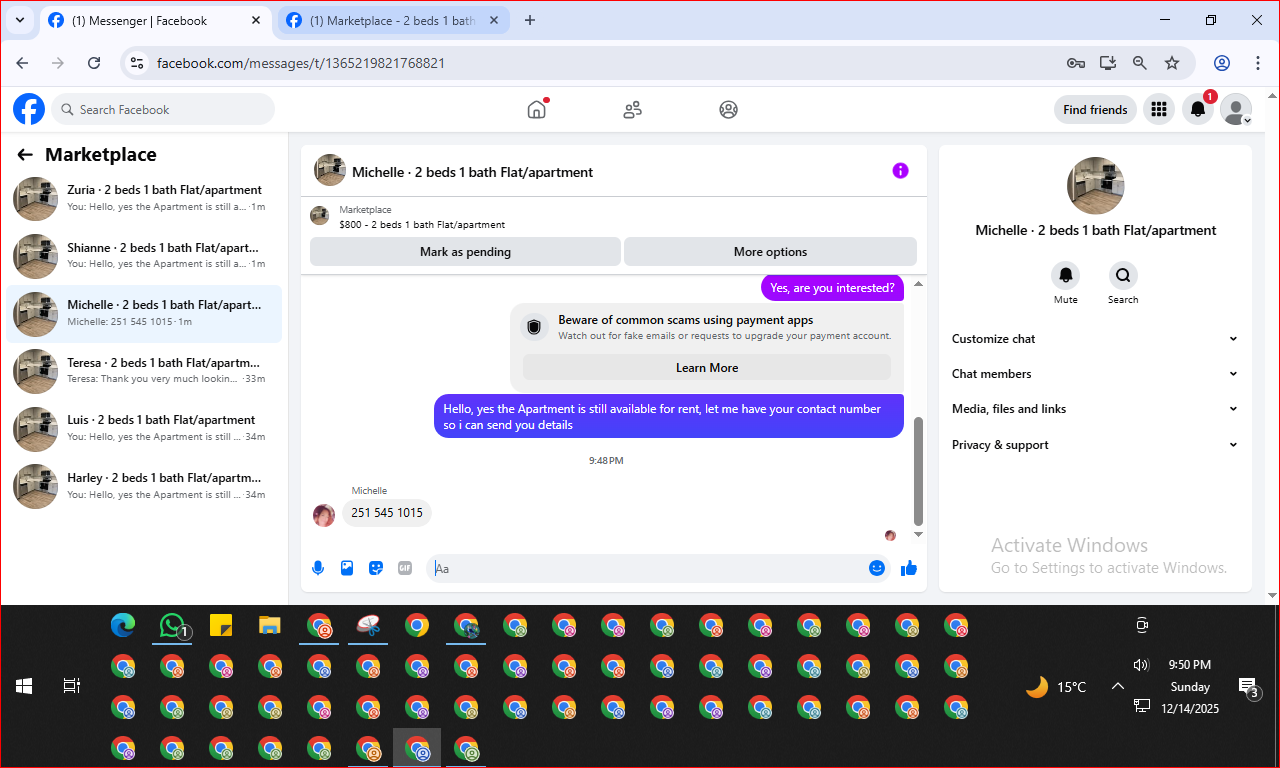Viewport: 1280px width, 768px height.
Task: Go back in browser history
Action: [x=22, y=63]
